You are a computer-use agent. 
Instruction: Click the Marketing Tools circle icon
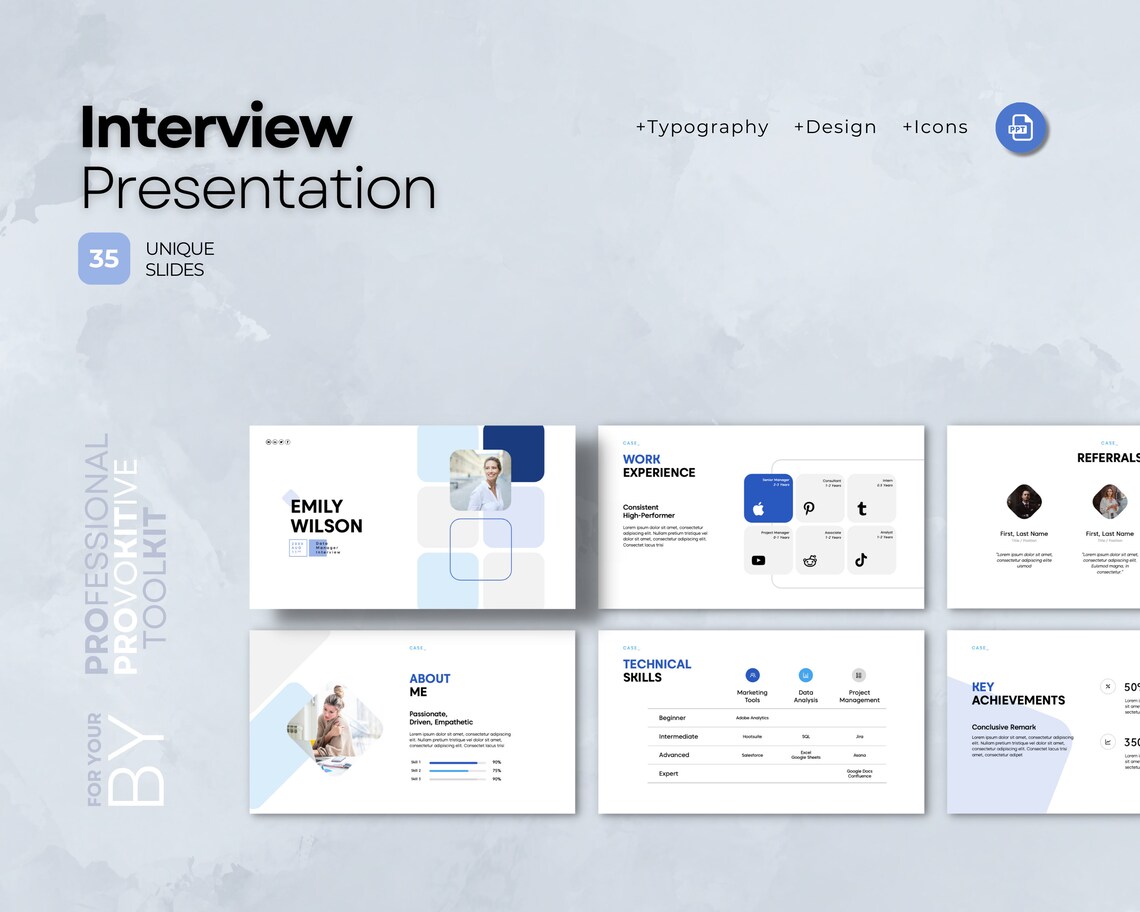click(753, 675)
